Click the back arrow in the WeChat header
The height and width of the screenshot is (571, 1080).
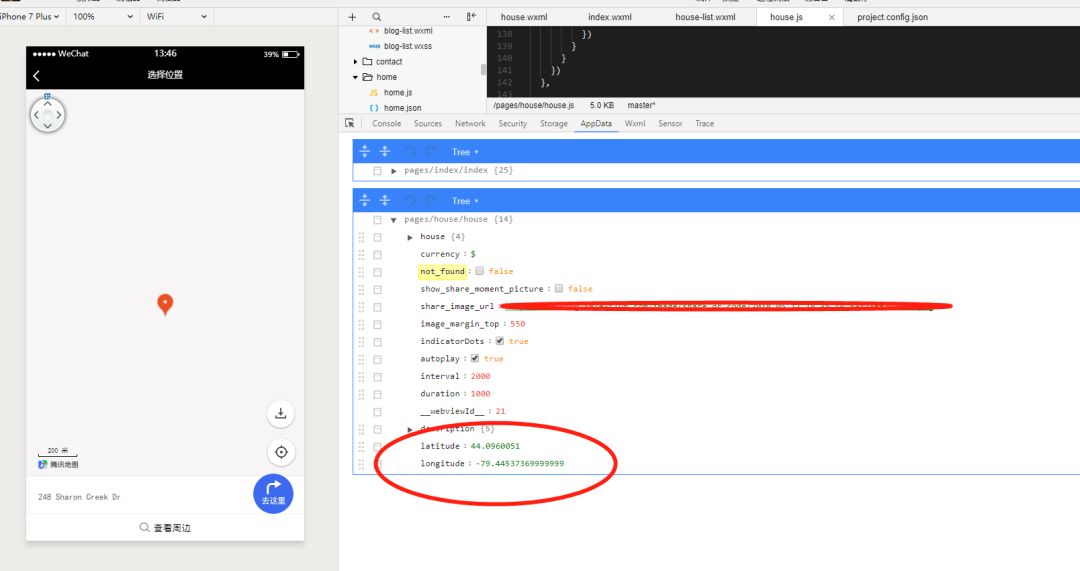pyautogui.click(x=37, y=76)
